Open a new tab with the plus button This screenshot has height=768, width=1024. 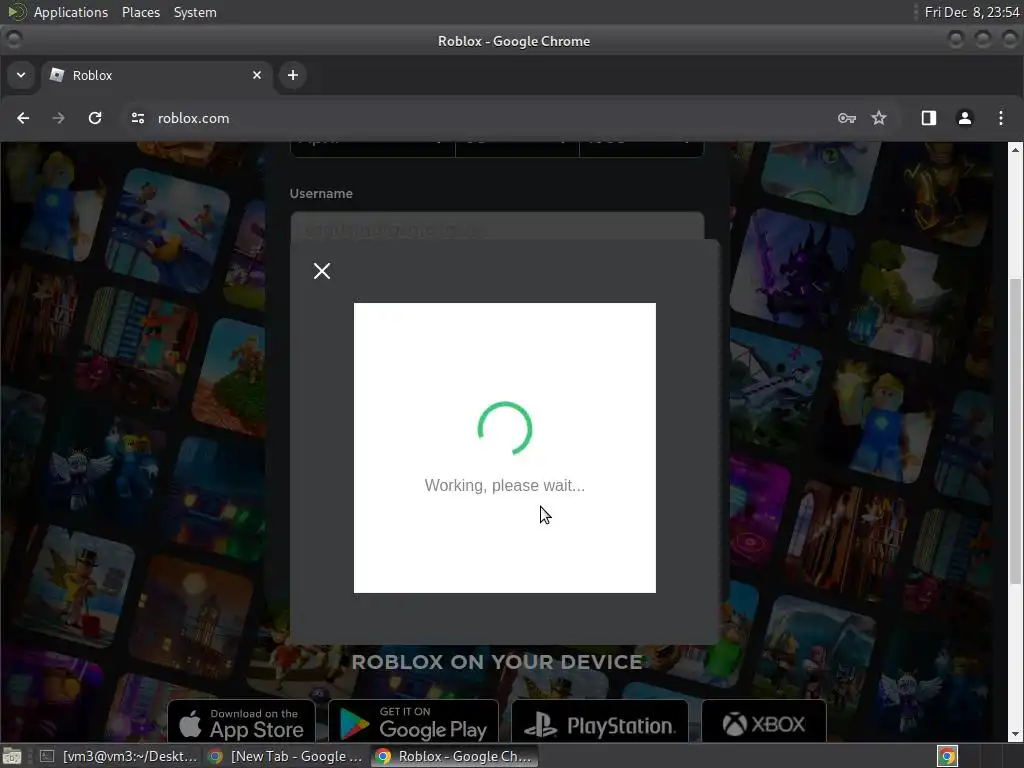coord(293,75)
